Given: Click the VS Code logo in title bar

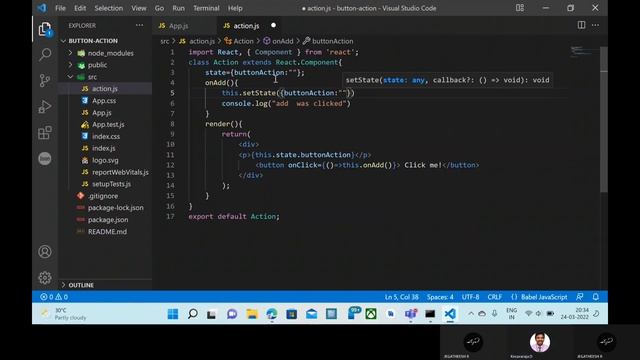Looking at the screenshot, I should coord(42,8).
